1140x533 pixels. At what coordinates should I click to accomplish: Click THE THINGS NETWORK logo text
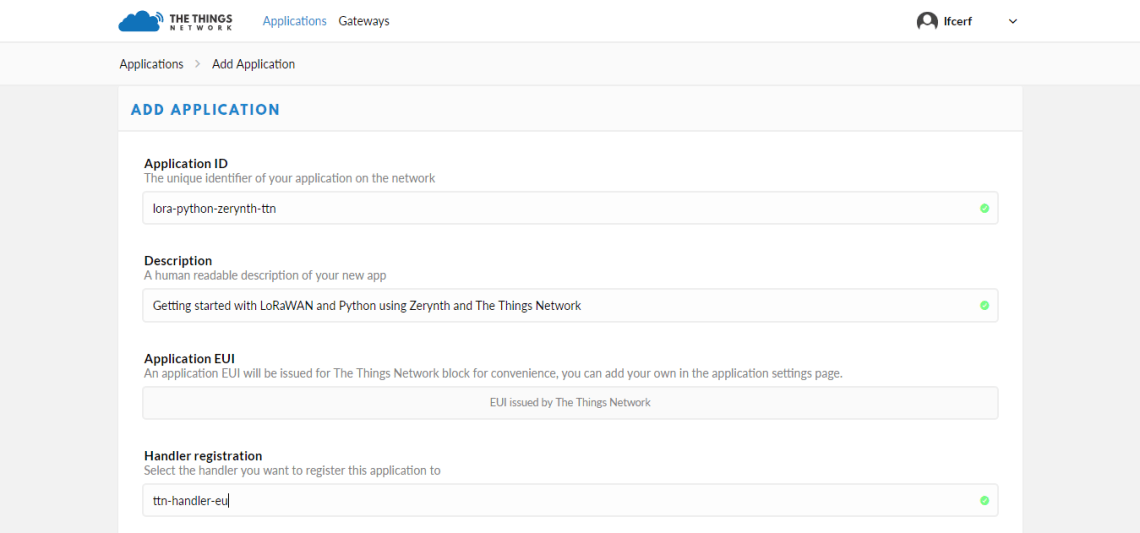point(201,21)
